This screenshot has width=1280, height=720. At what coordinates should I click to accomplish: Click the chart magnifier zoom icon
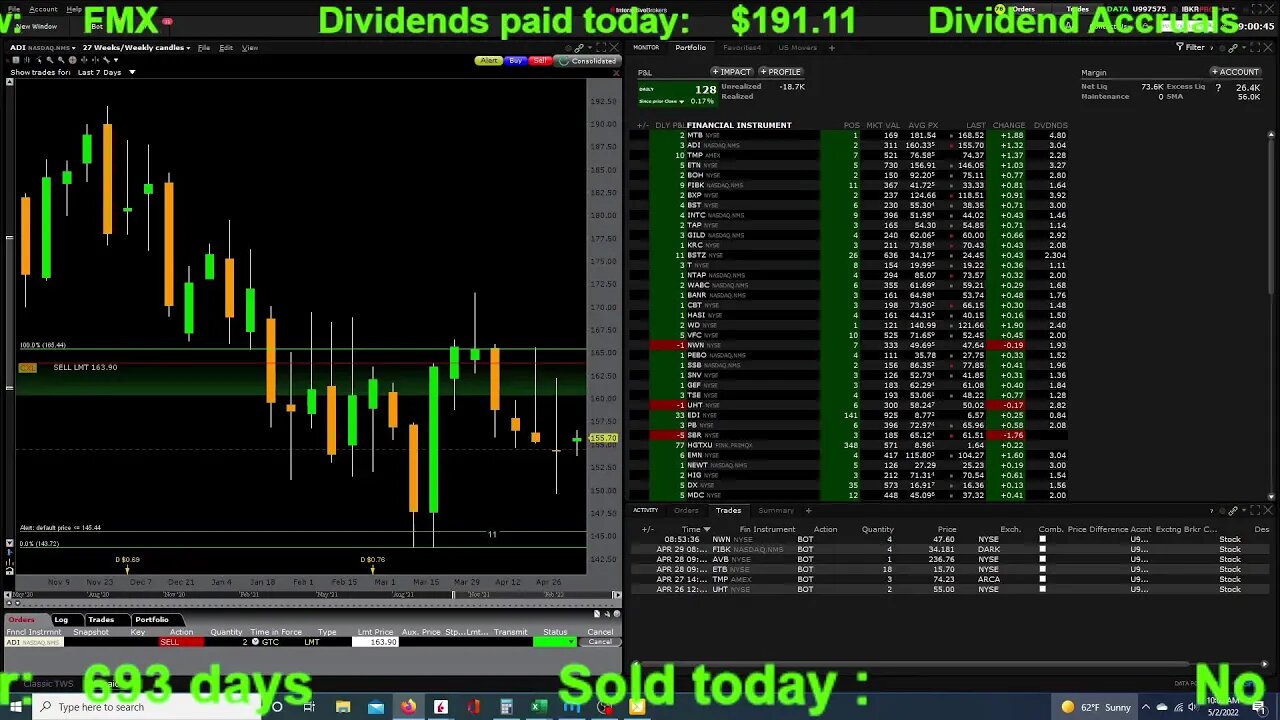pos(49,60)
